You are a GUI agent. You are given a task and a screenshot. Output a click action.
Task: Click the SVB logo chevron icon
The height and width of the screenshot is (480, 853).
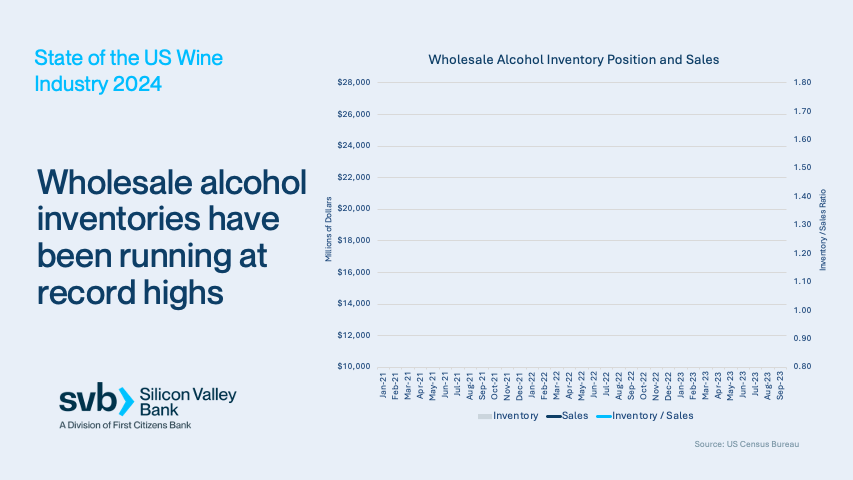(125, 400)
